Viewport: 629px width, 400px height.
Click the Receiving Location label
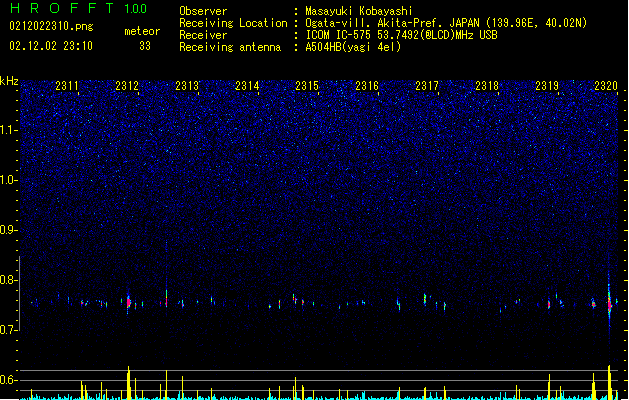[233, 23]
